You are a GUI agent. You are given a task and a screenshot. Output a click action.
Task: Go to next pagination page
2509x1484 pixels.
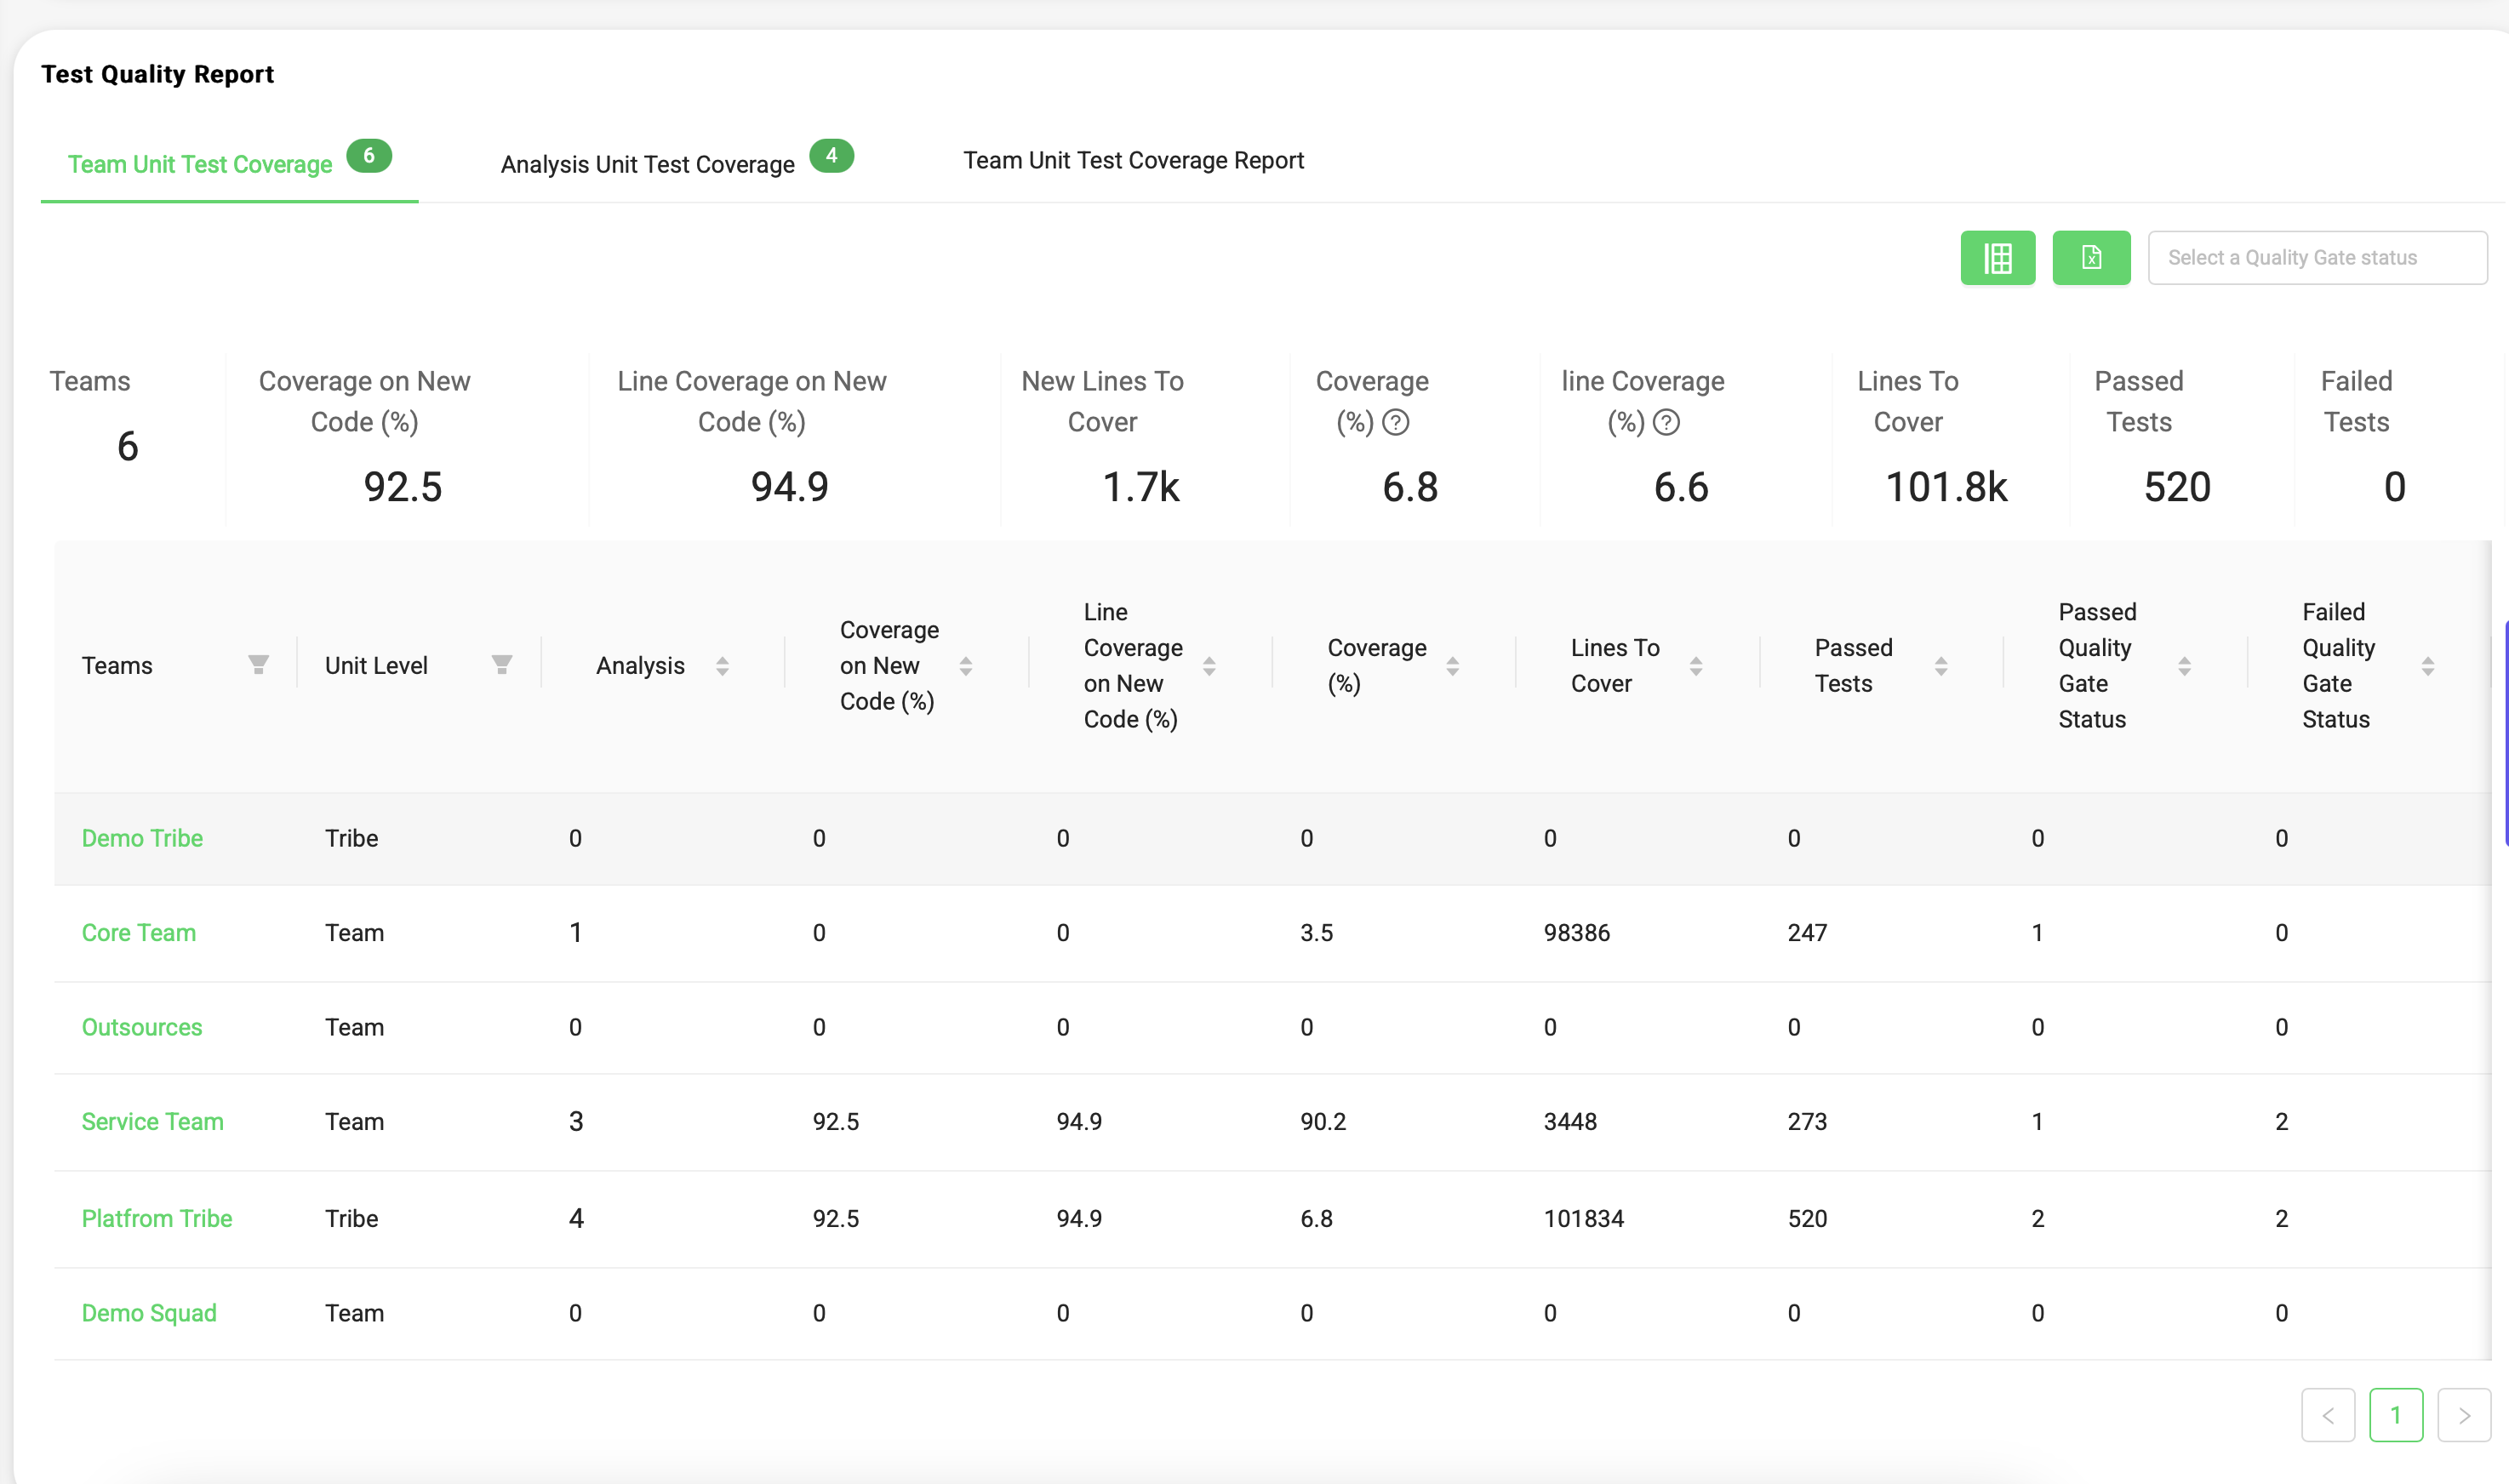[x=2463, y=1414]
